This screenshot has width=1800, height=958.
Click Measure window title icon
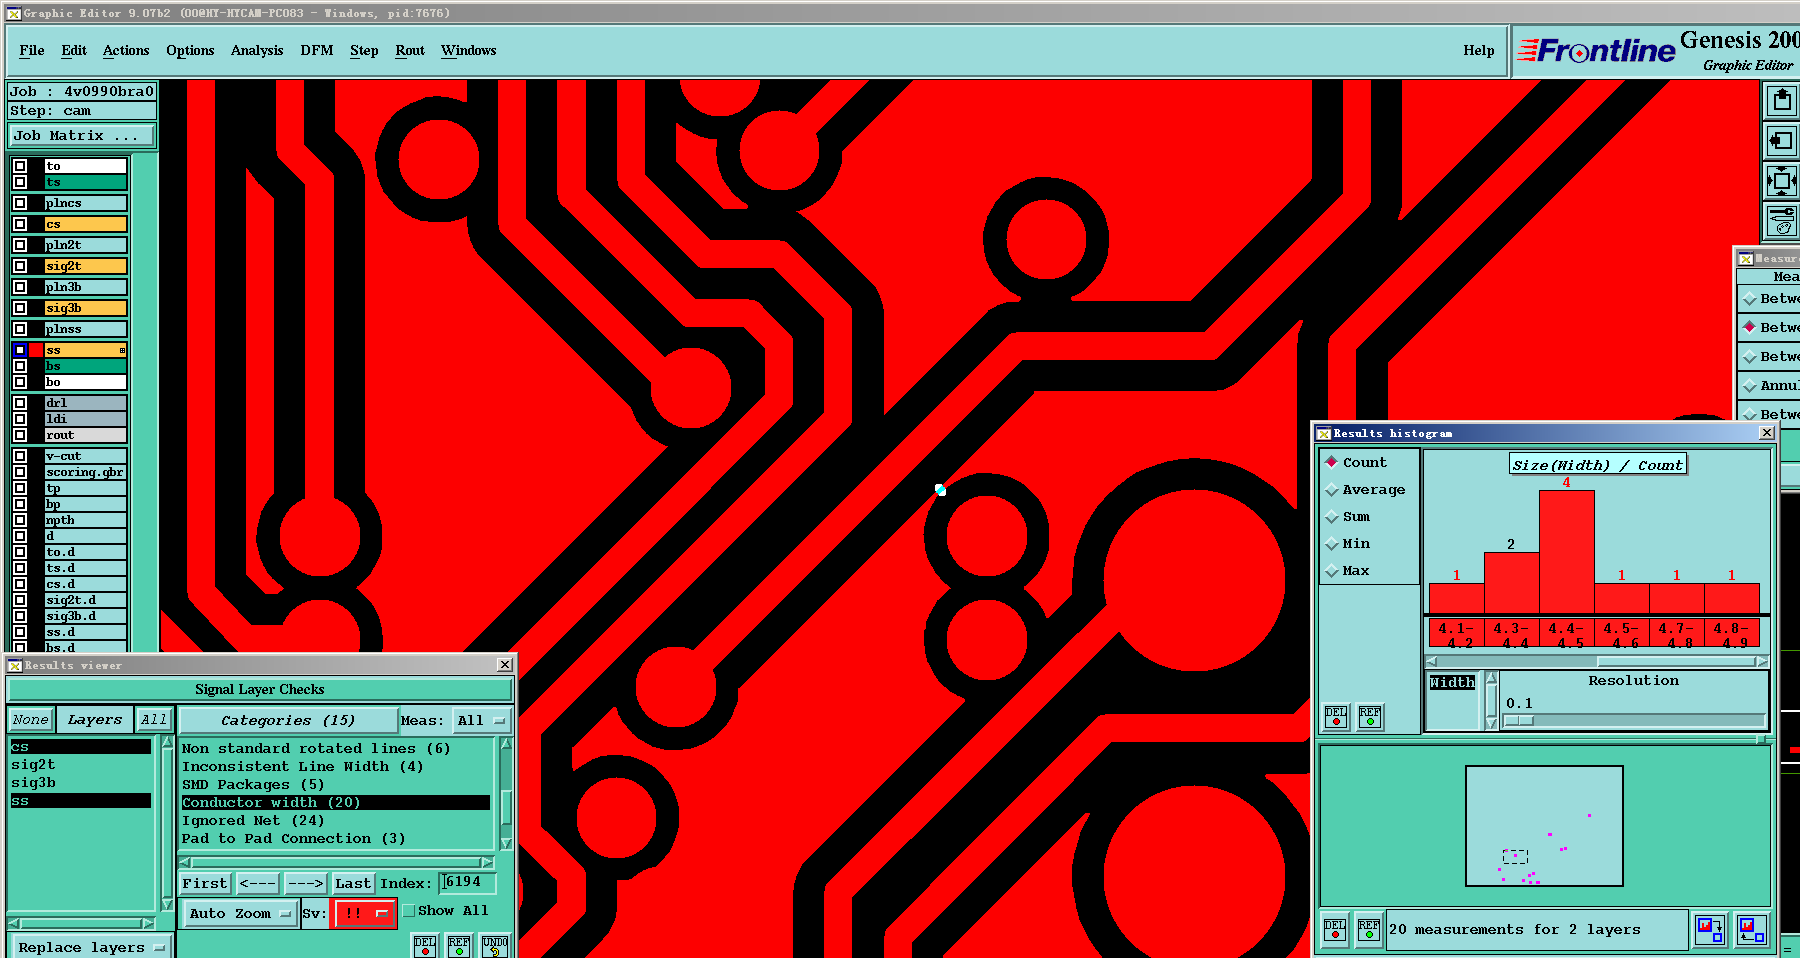click(x=1745, y=258)
